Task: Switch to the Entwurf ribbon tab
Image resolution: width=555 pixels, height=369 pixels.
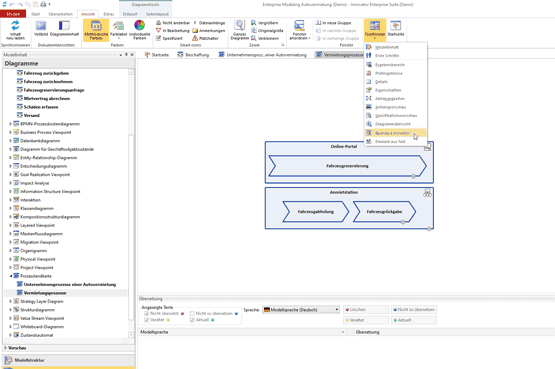Action: point(130,14)
